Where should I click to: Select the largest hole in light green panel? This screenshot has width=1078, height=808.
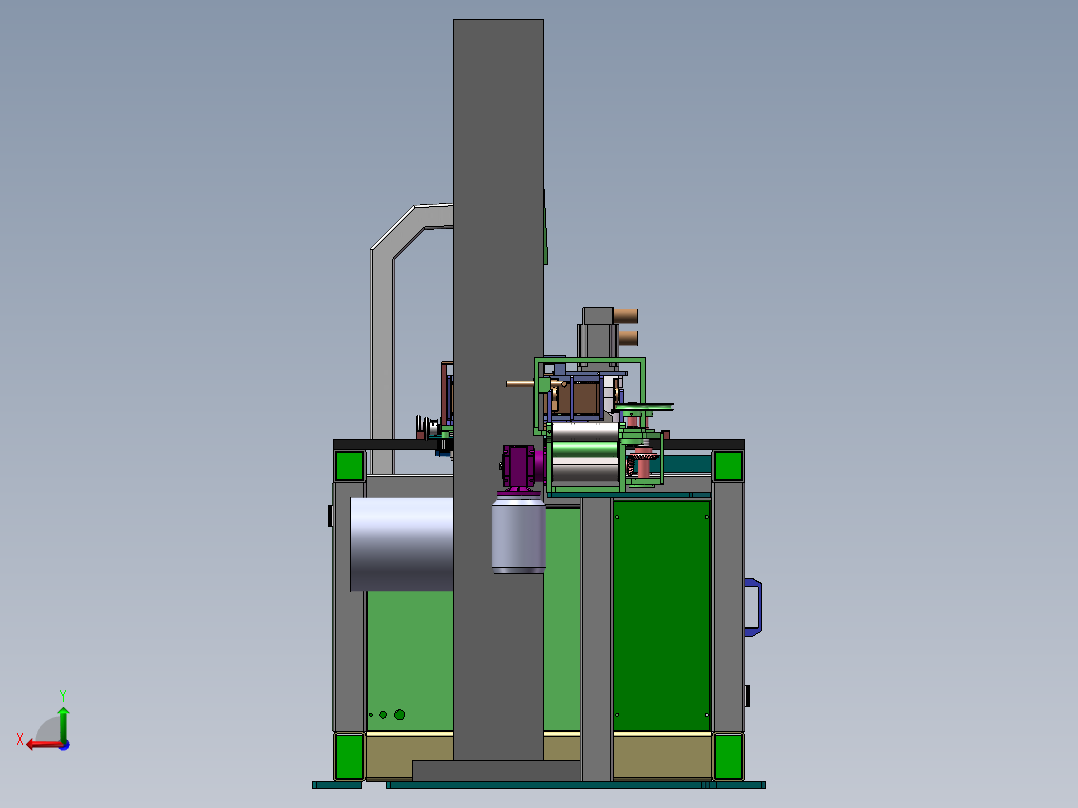coord(399,714)
